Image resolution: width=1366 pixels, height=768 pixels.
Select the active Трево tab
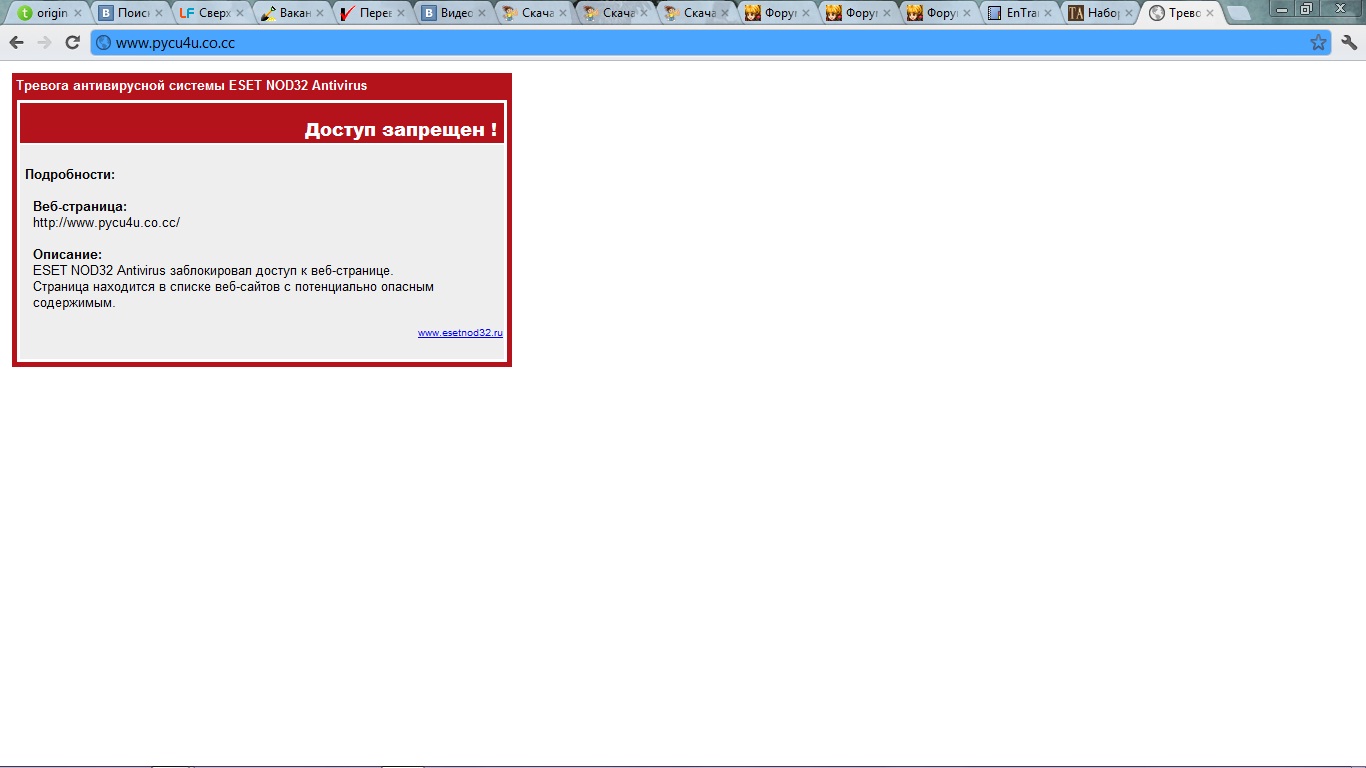click(1180, 14)
